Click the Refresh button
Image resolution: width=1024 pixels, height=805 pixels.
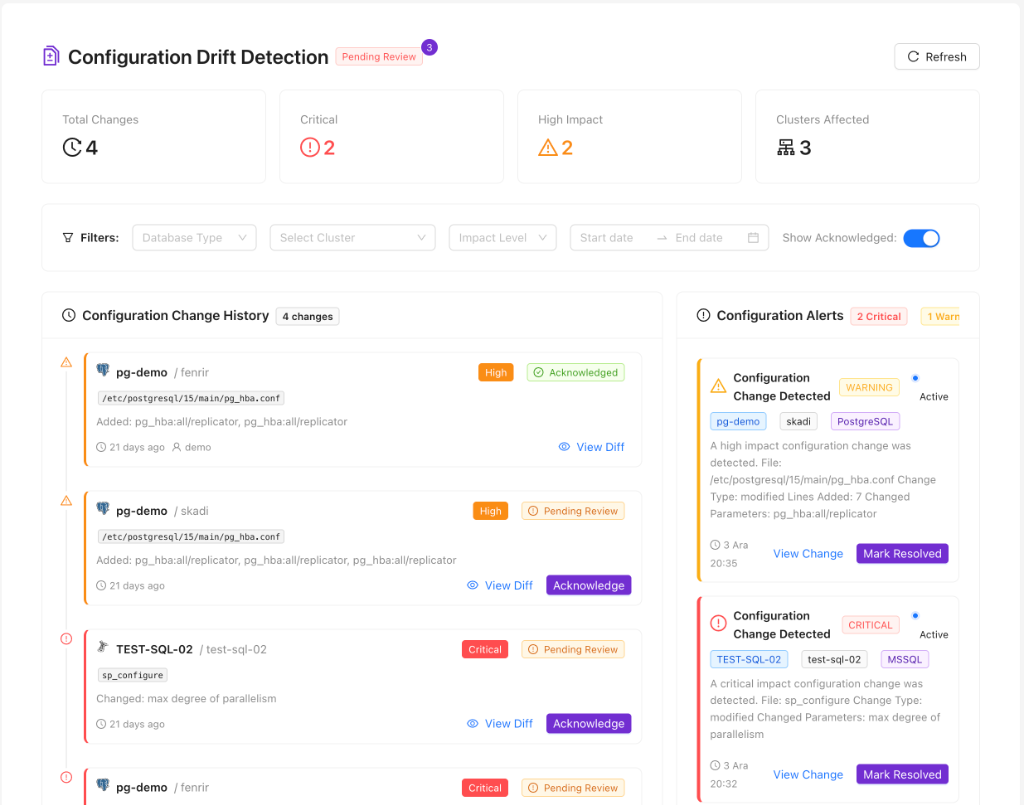click(936, 56)
